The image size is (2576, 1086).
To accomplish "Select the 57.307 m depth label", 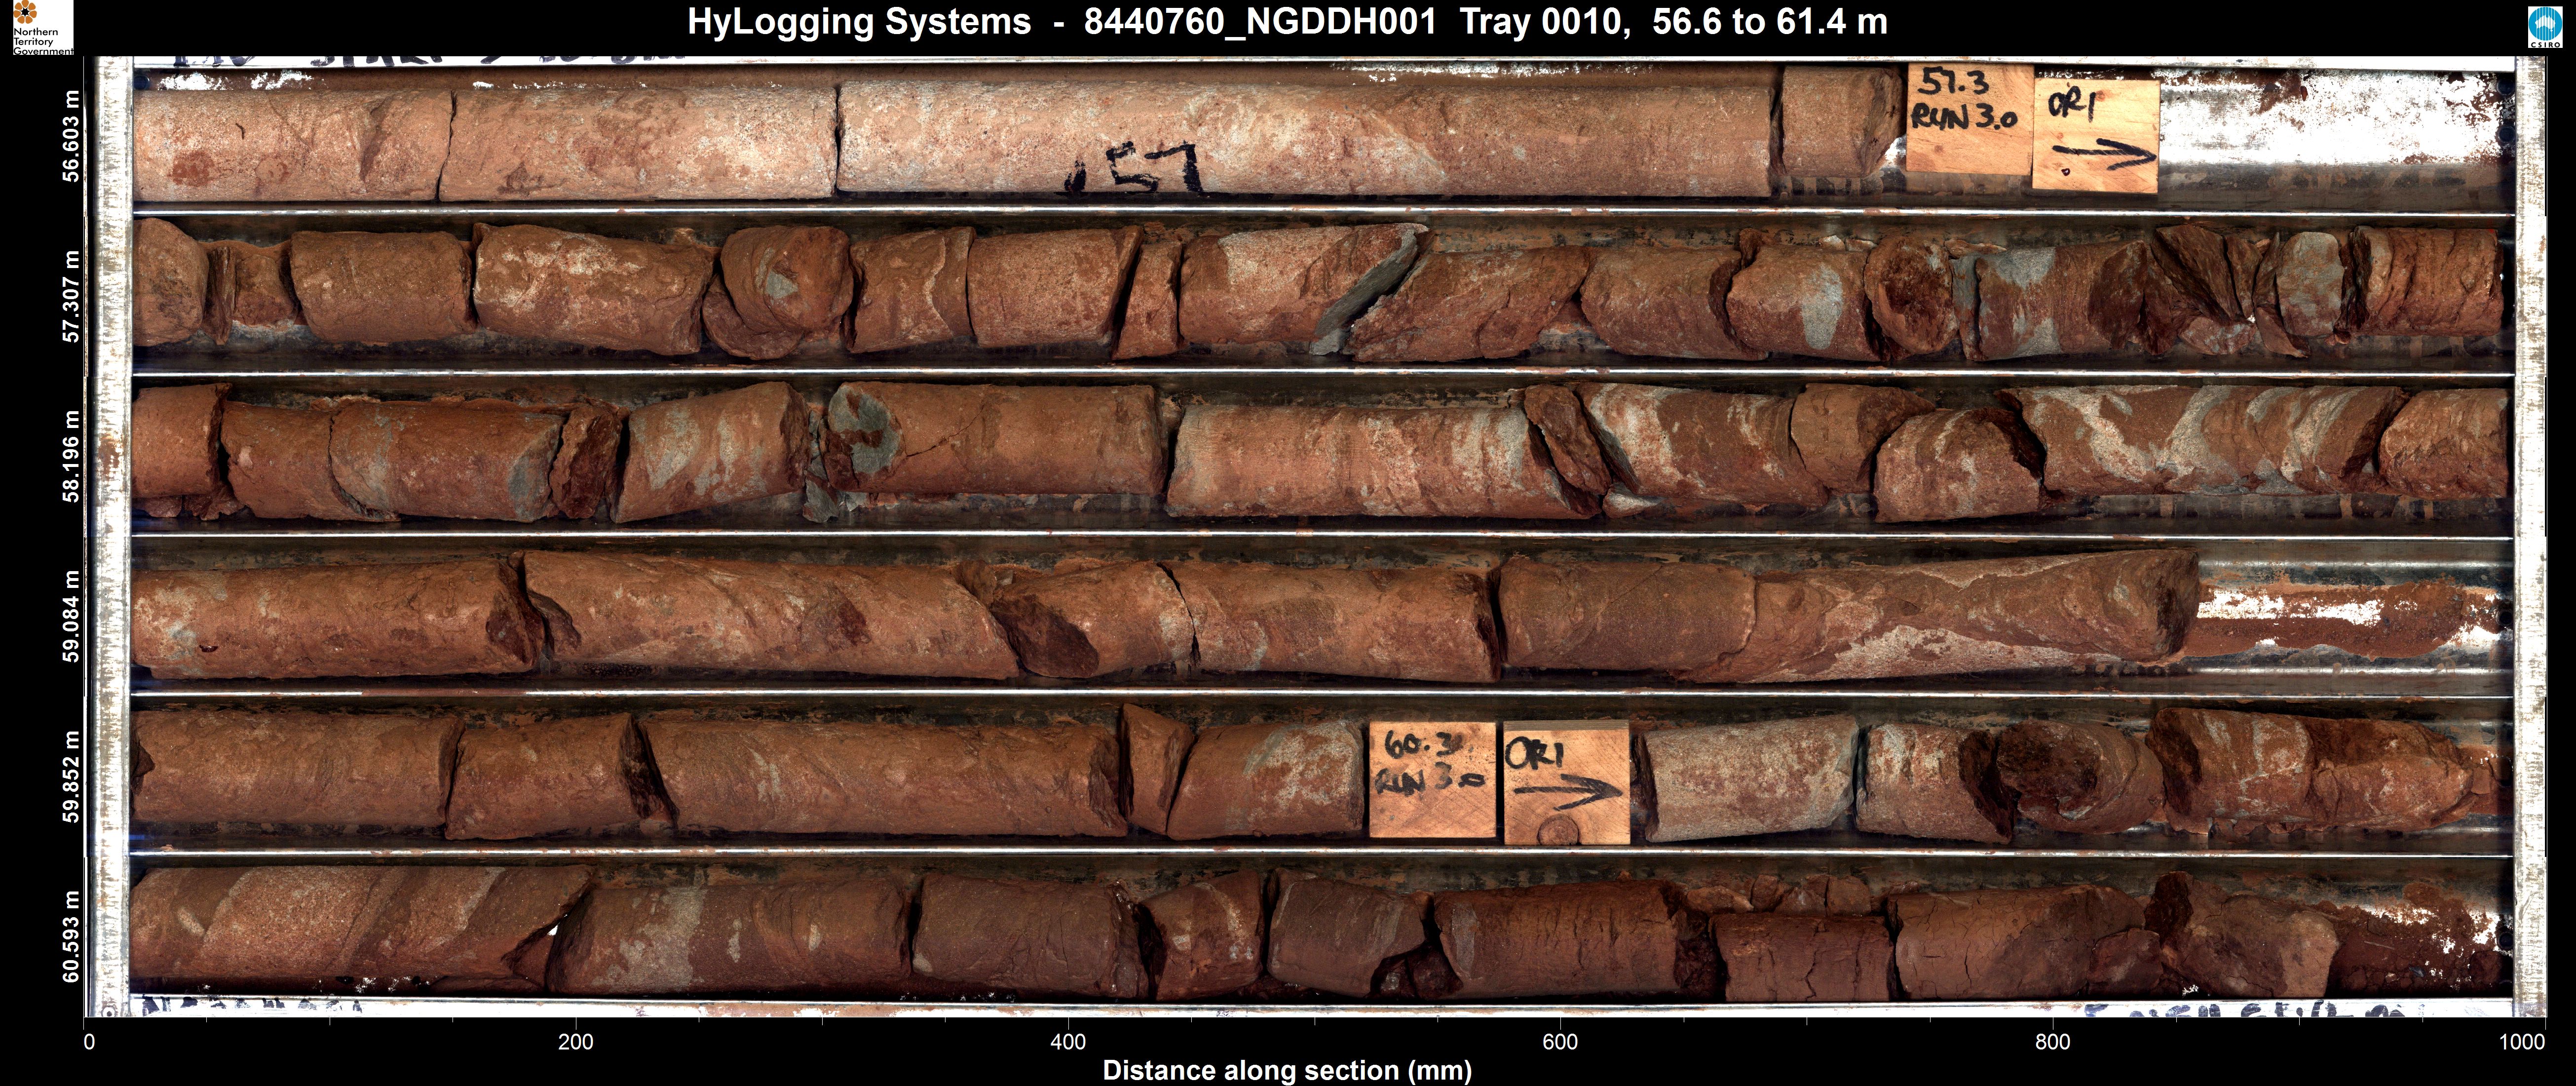I will [x=70, y=296].
